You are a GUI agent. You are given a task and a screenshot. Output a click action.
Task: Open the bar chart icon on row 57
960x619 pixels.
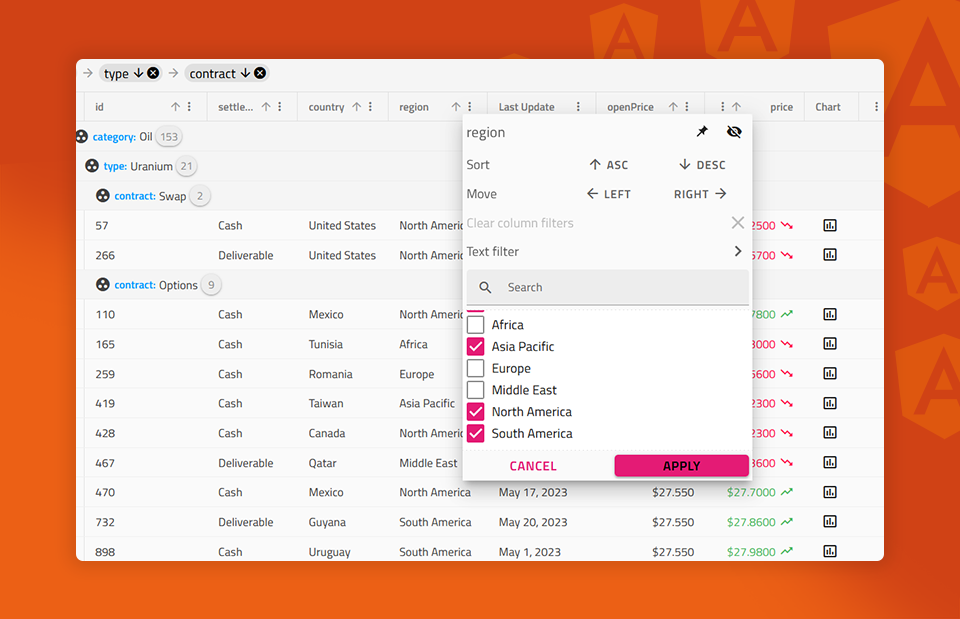(x=829, y=225)
